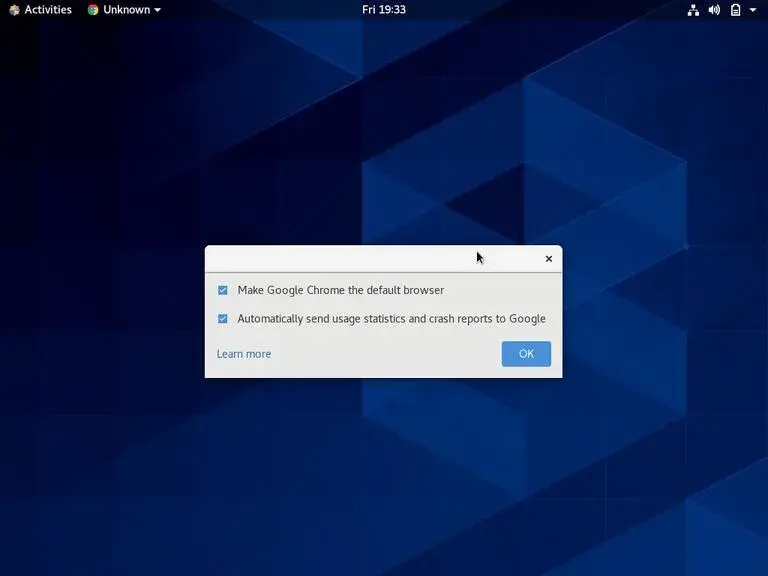
Task: Open the Activities overview
Action: tap(41, 10)
